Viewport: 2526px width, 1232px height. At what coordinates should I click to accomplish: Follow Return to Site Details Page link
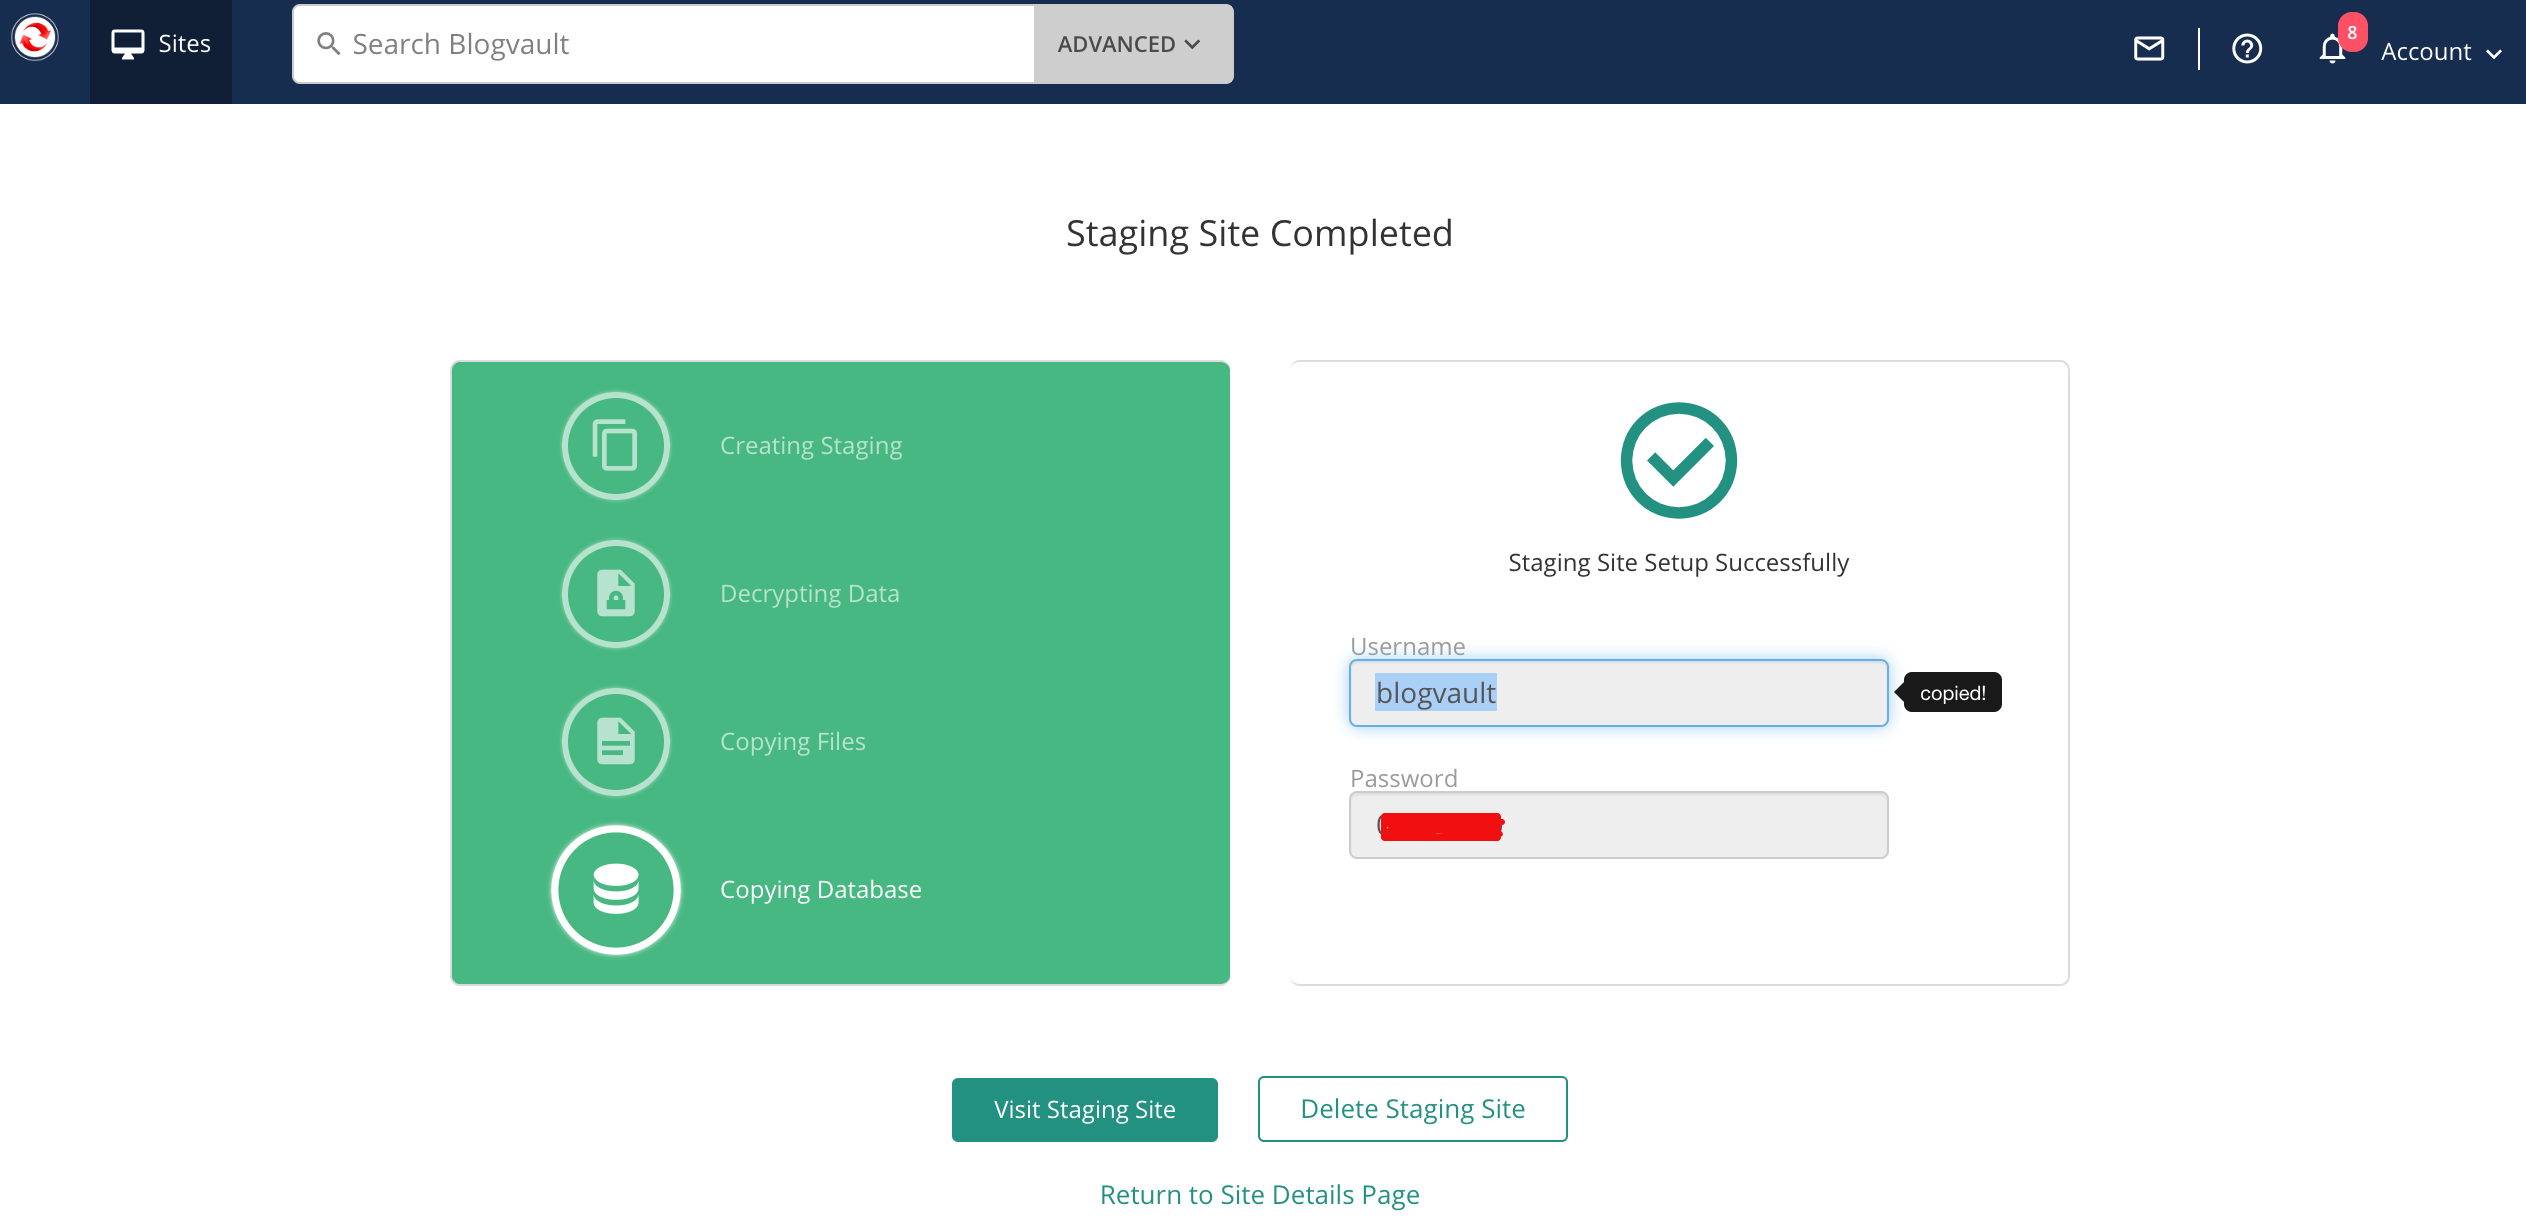(1259, 1195)
